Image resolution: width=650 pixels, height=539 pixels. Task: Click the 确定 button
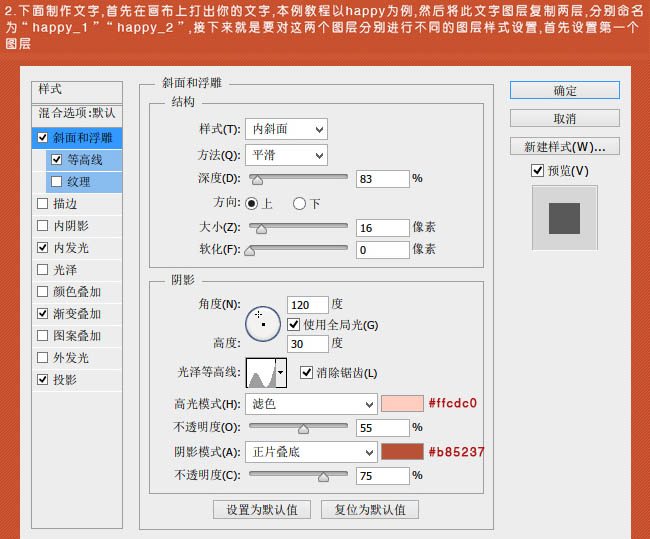click(565, 90)
